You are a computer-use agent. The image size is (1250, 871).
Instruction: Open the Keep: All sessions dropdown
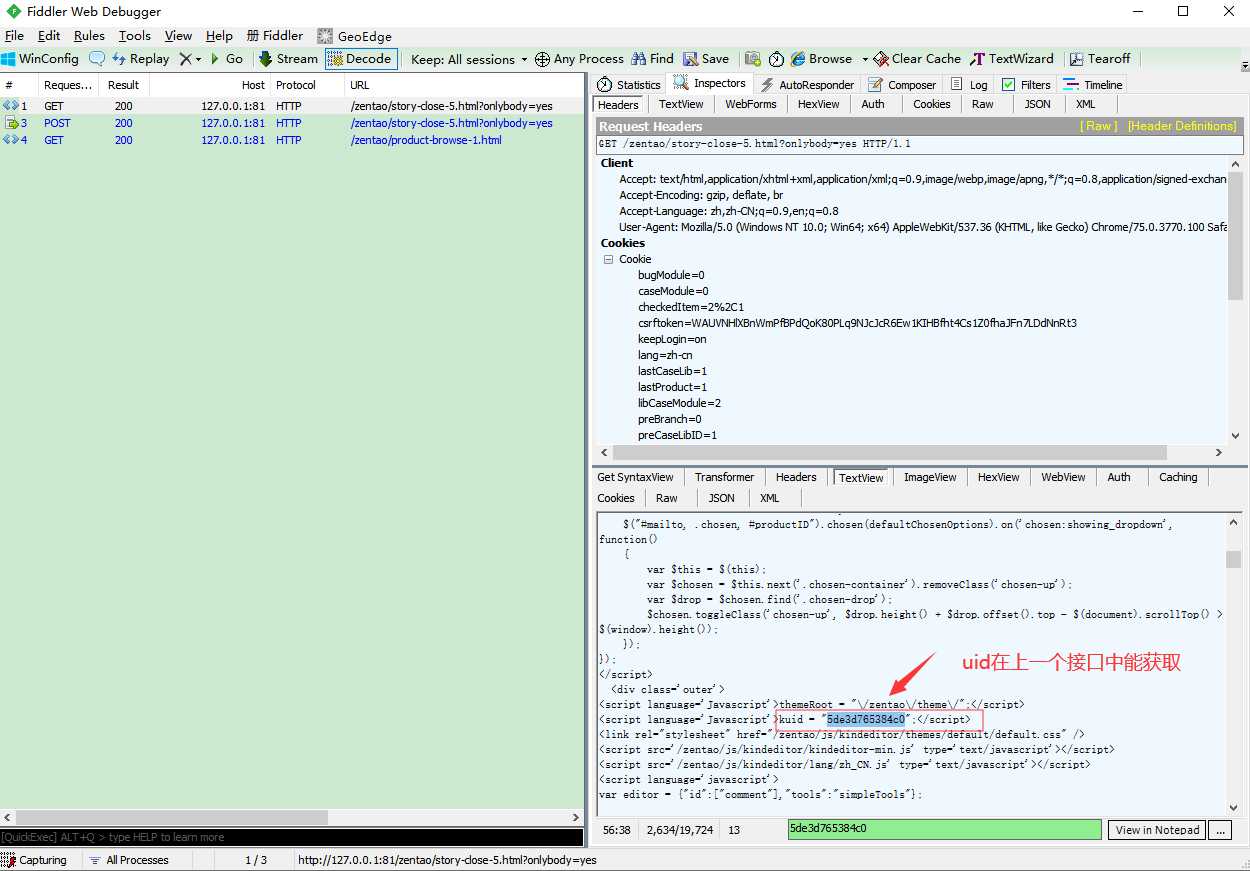point(469,59)
